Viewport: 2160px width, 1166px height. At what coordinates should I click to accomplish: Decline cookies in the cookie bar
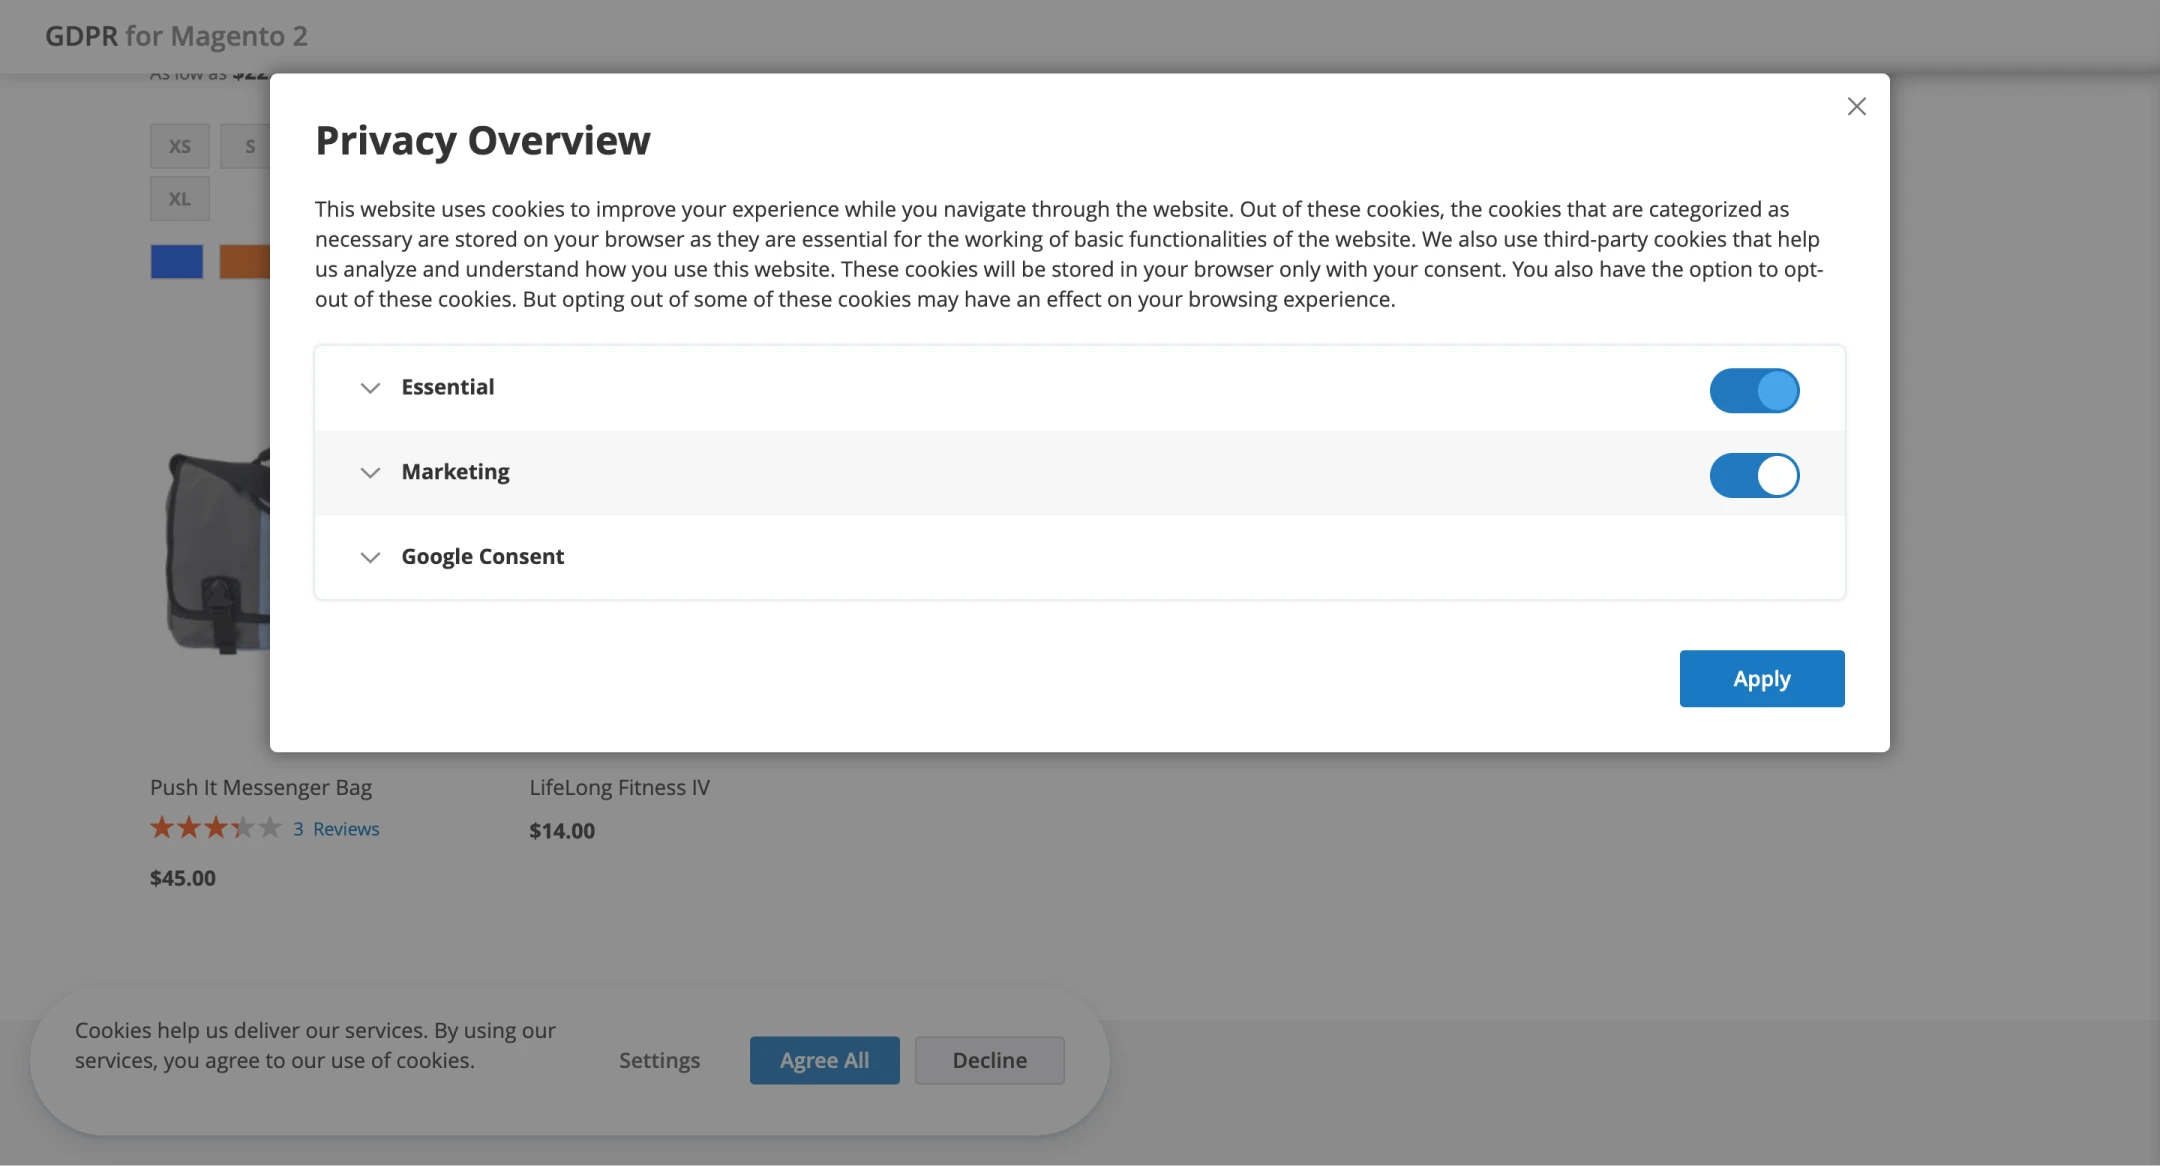pos(989,1060)
